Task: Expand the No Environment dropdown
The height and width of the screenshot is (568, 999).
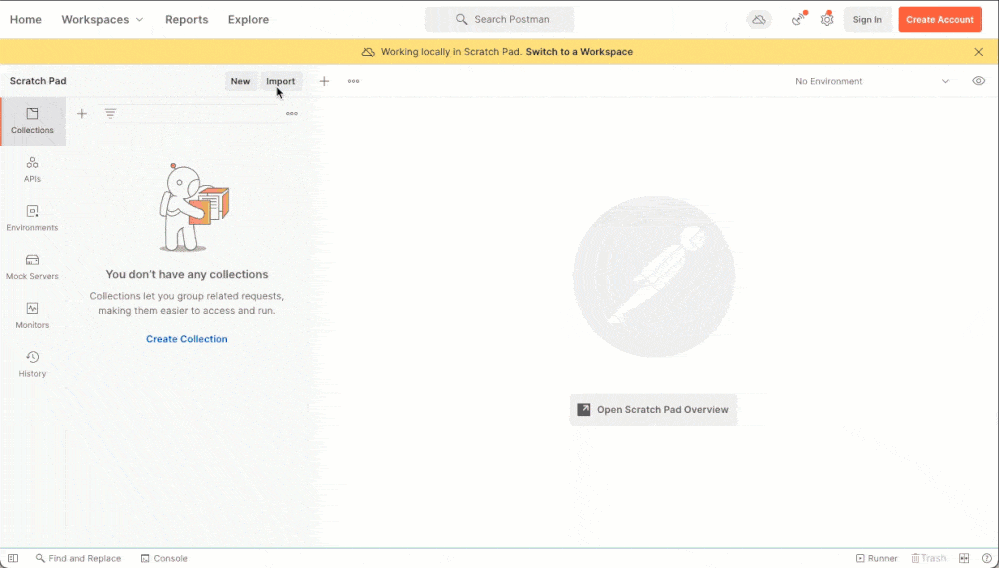Action: click(873, 81)
